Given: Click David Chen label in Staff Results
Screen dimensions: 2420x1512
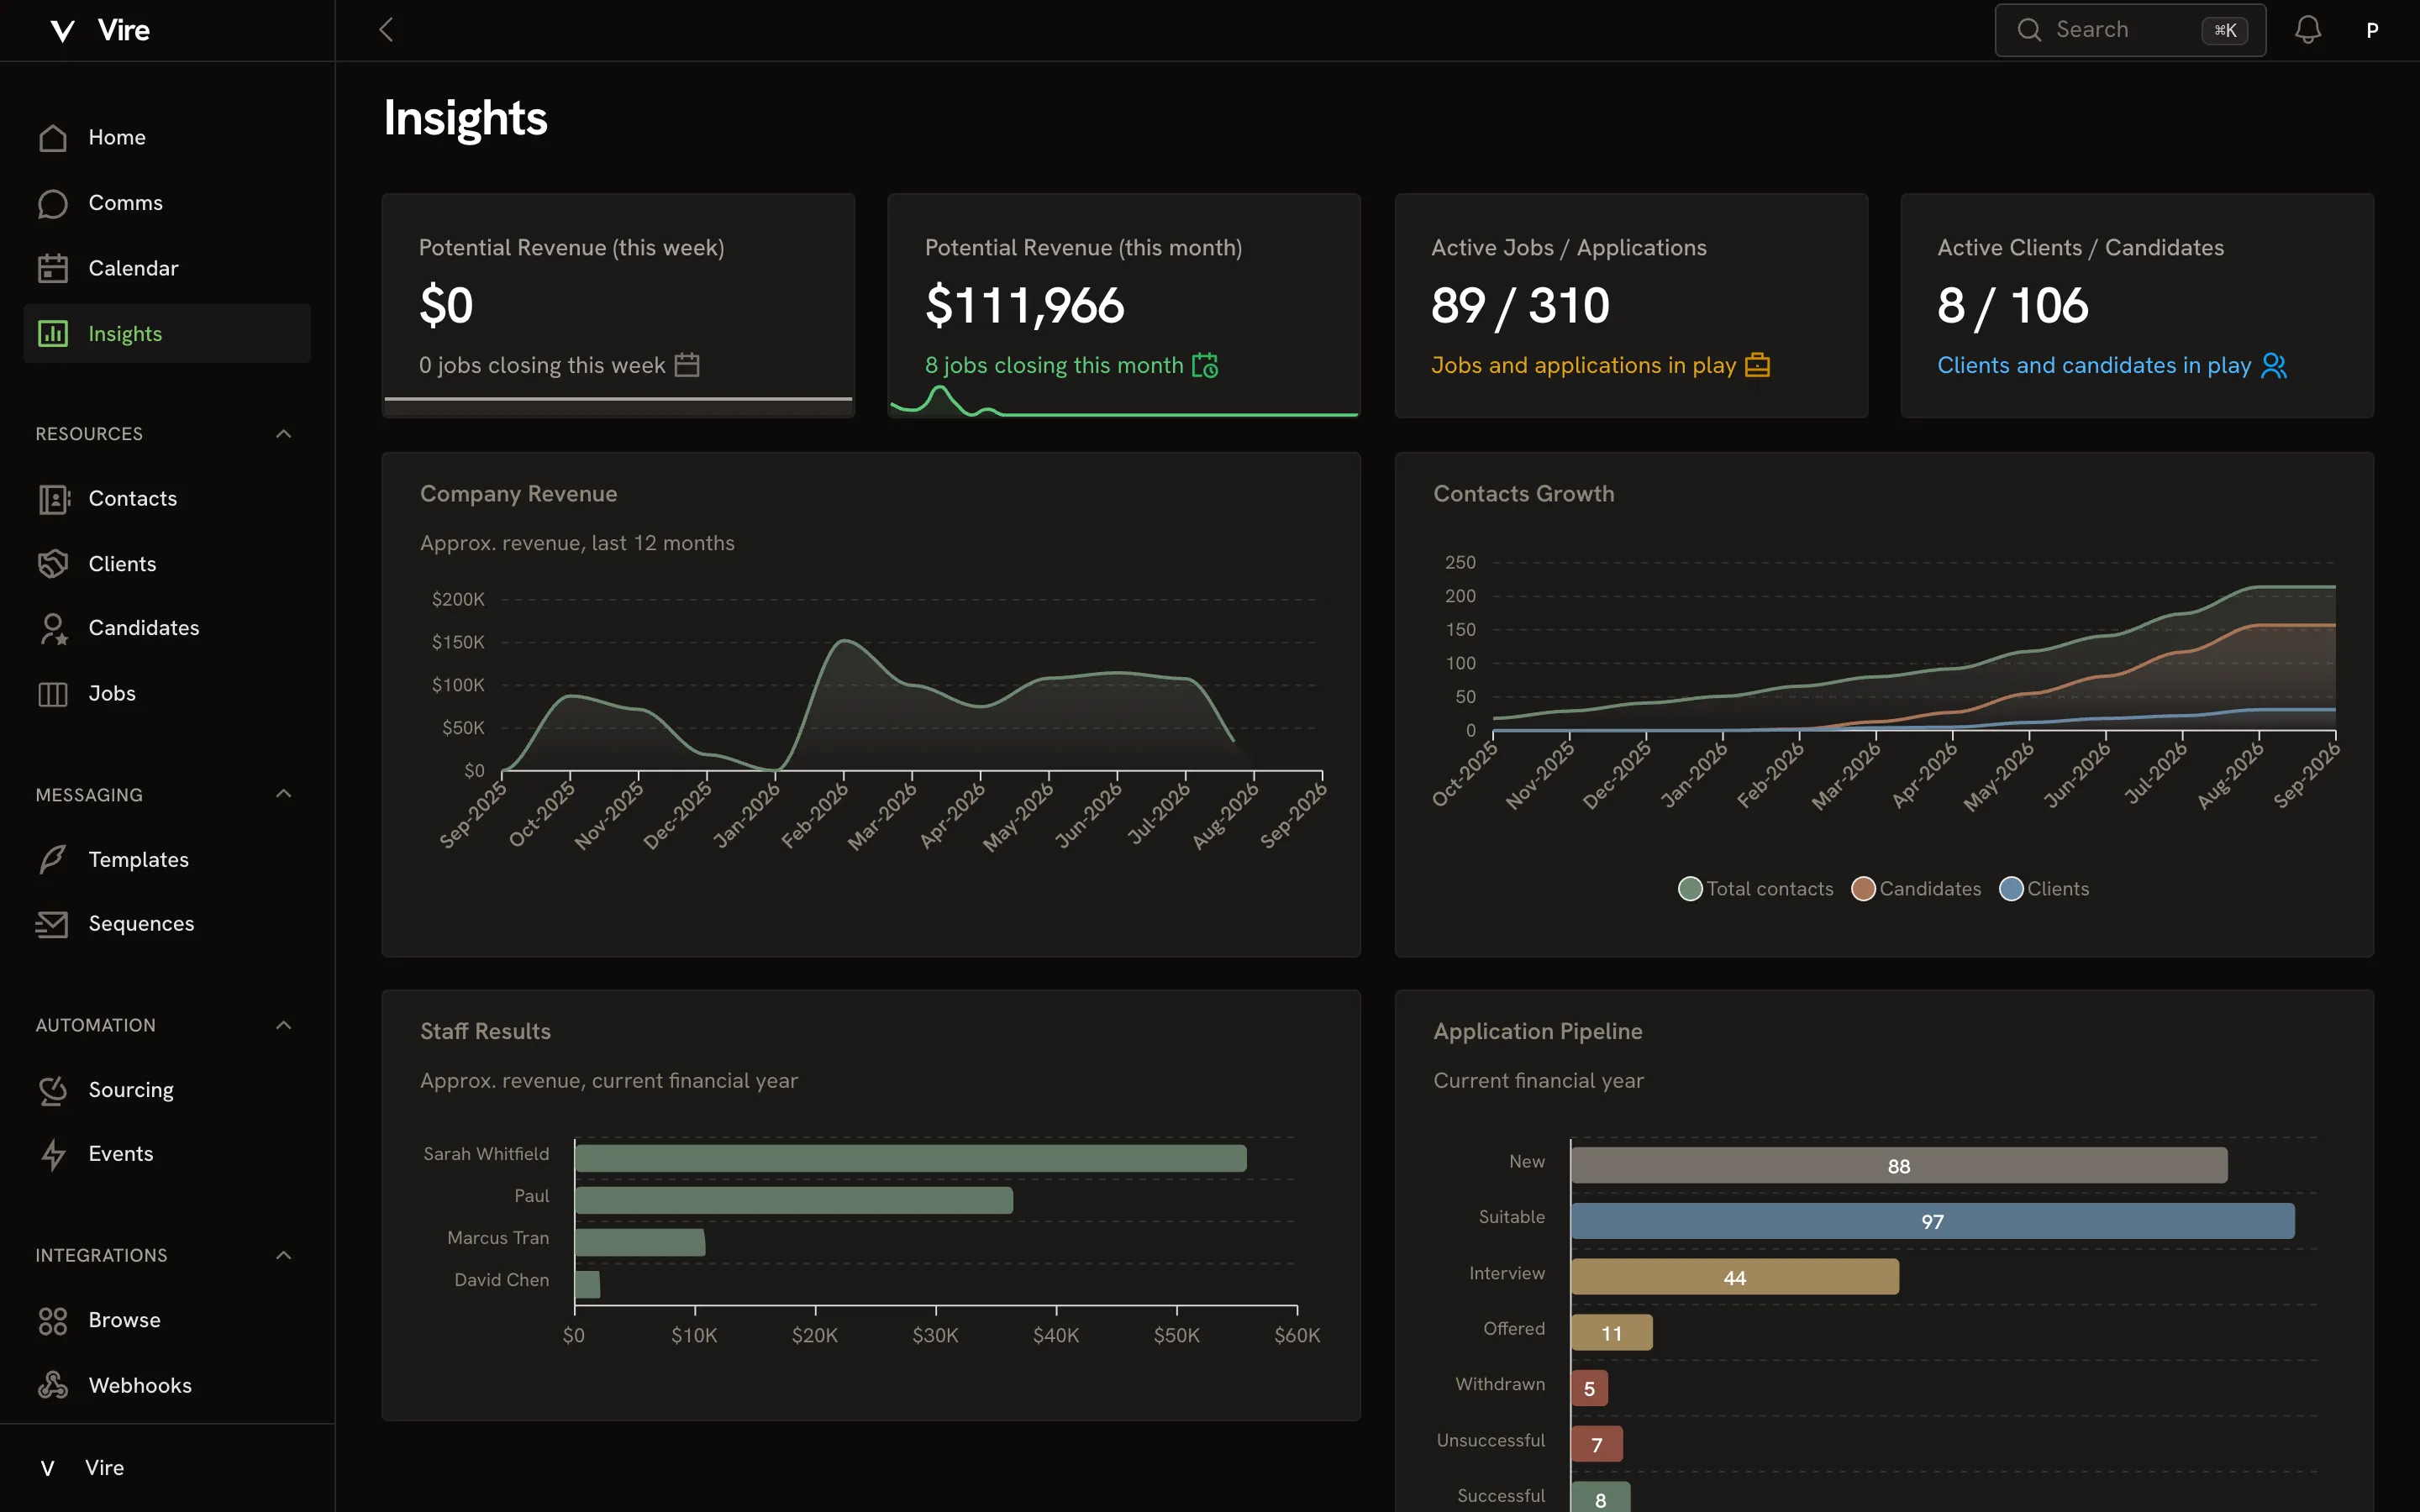Looking at the screenshot, I should click(x=501, y=1280).
